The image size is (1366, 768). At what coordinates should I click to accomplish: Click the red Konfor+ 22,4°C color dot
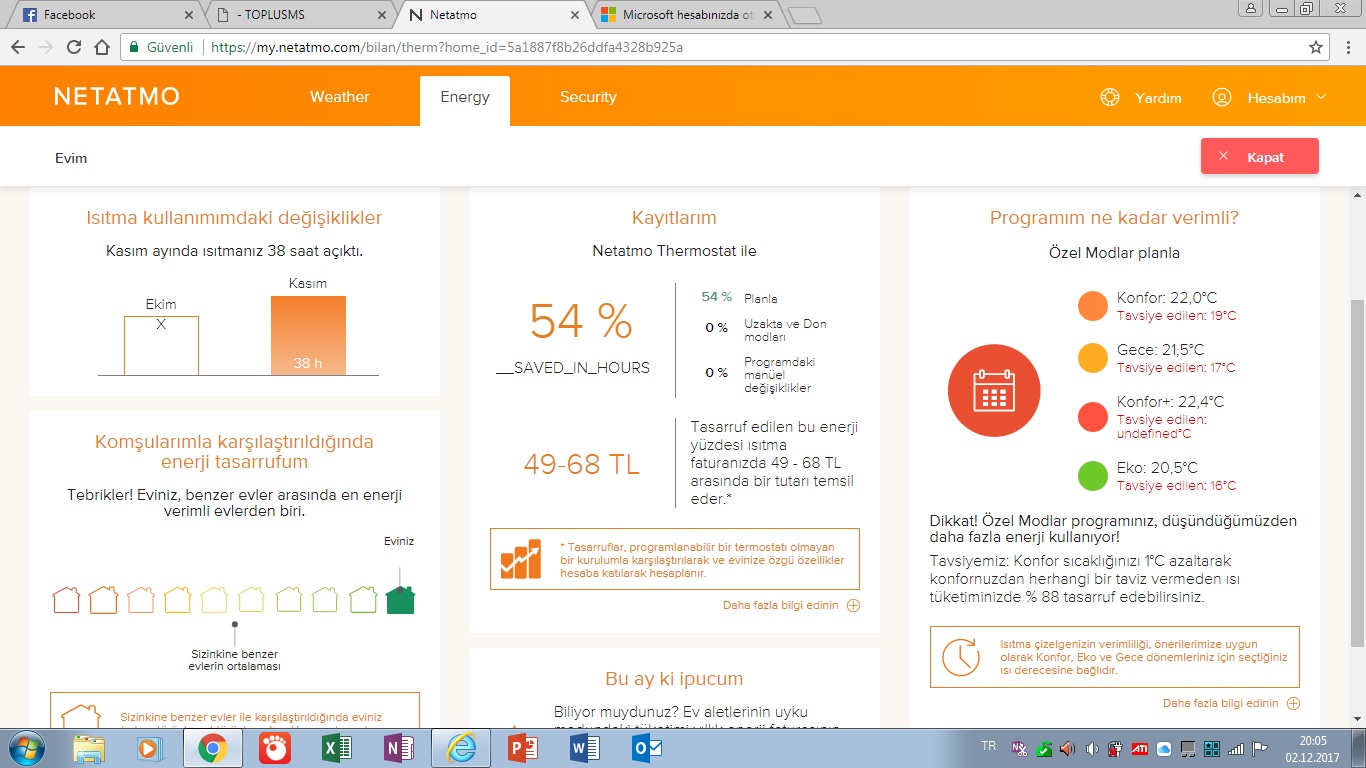[1093, 417]
